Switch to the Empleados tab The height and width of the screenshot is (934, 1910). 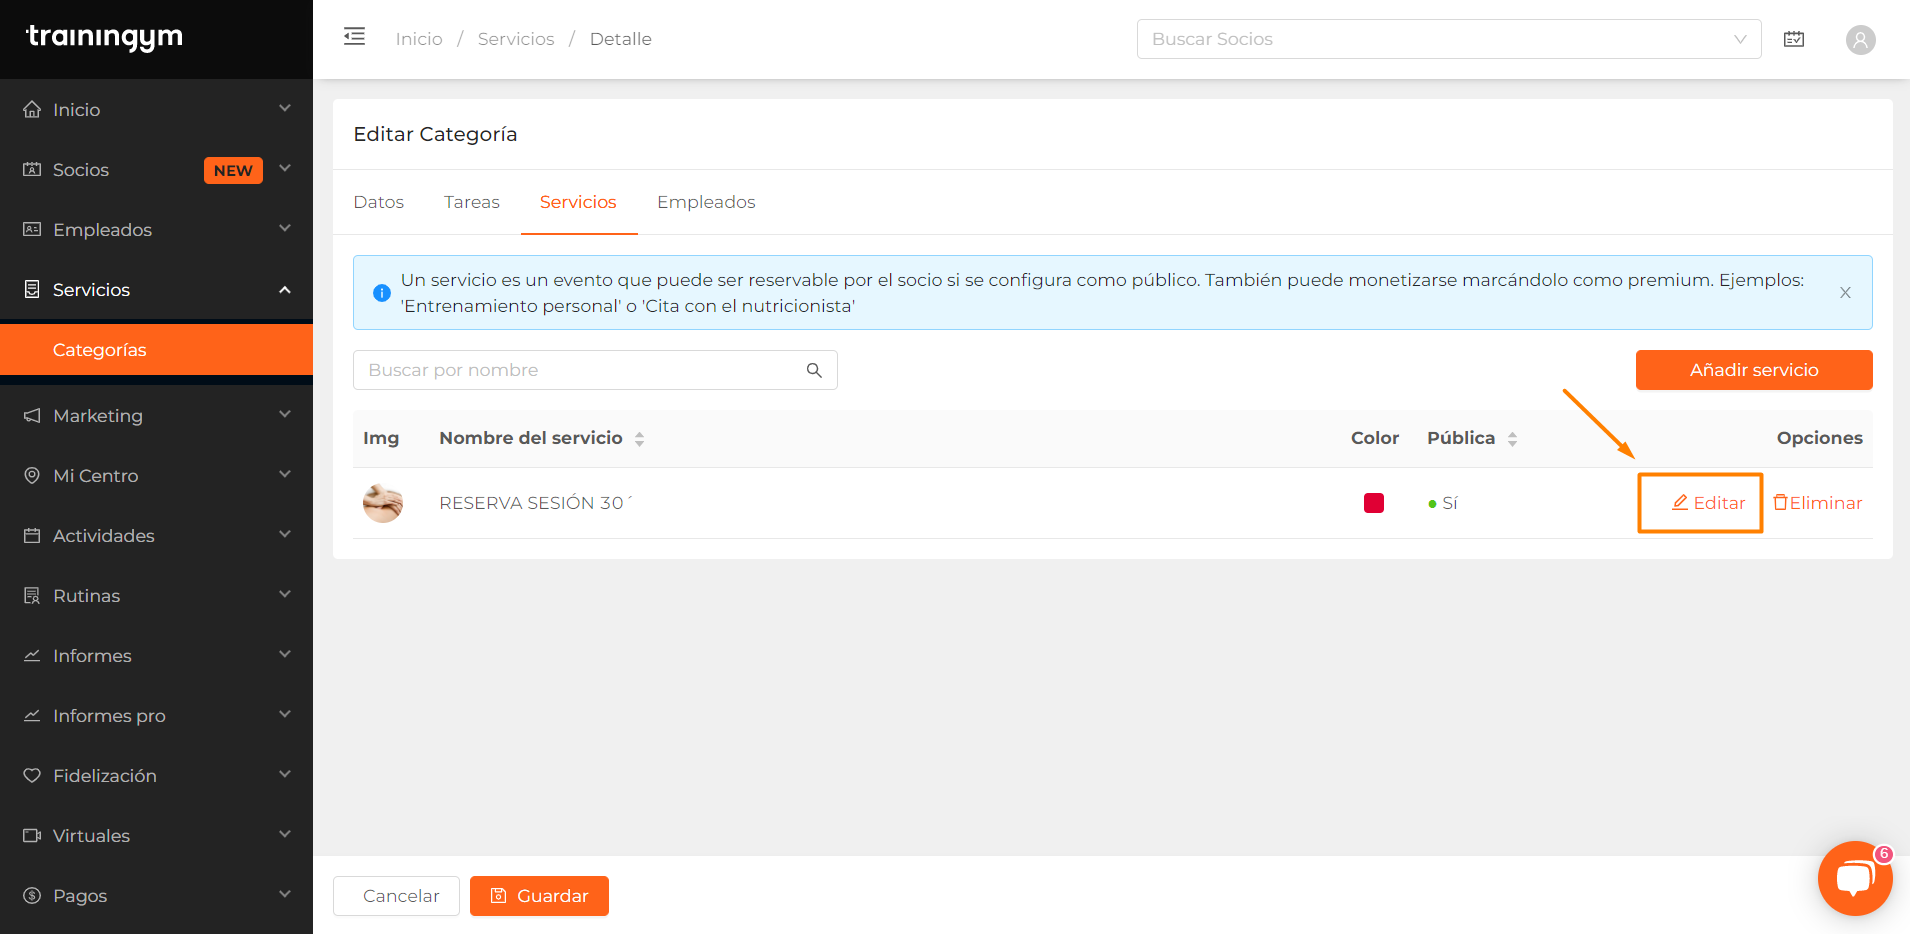(706, 202)
